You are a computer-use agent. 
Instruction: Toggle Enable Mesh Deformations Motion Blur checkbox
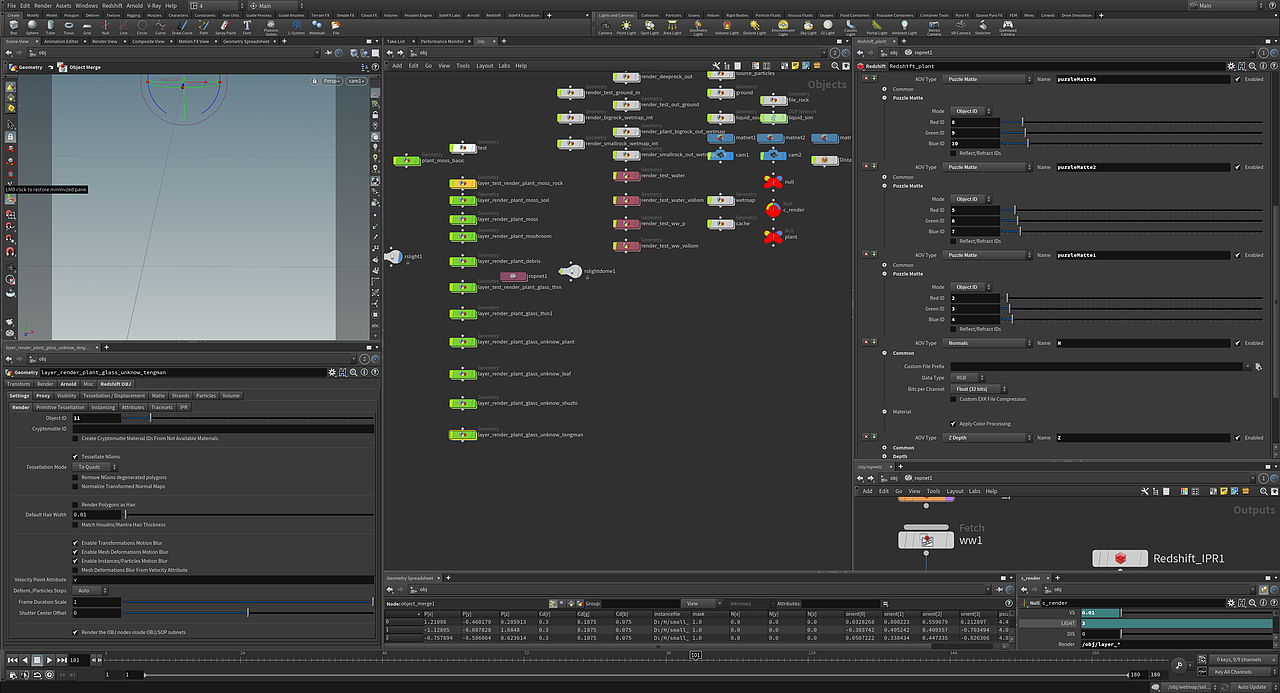(76, 552)
